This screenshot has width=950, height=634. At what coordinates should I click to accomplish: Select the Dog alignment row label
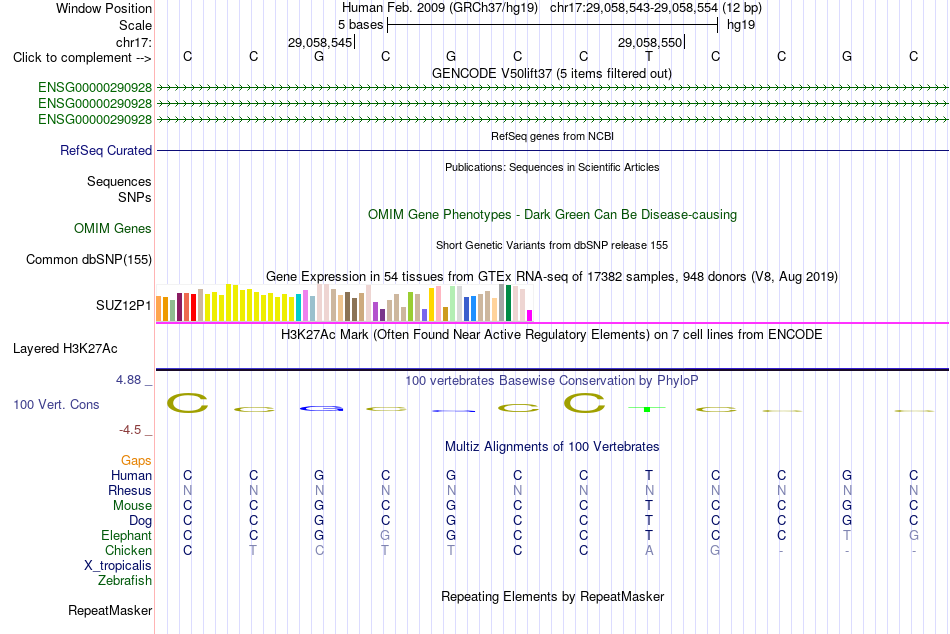141,521
